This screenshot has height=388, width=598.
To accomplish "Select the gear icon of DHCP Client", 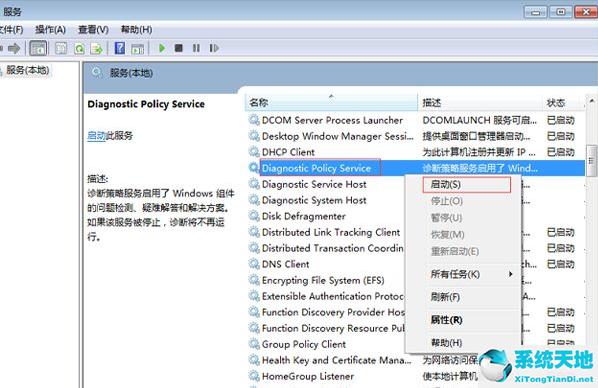I will (254, 152).
